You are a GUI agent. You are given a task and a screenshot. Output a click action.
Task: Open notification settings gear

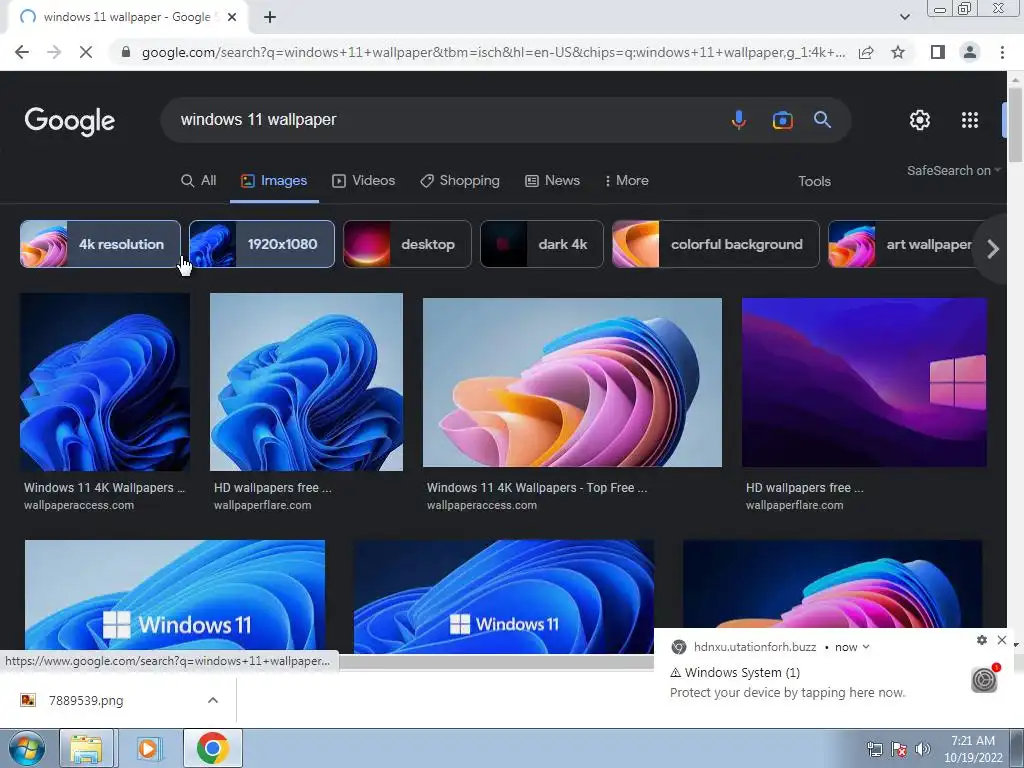(x=982, y=640)
